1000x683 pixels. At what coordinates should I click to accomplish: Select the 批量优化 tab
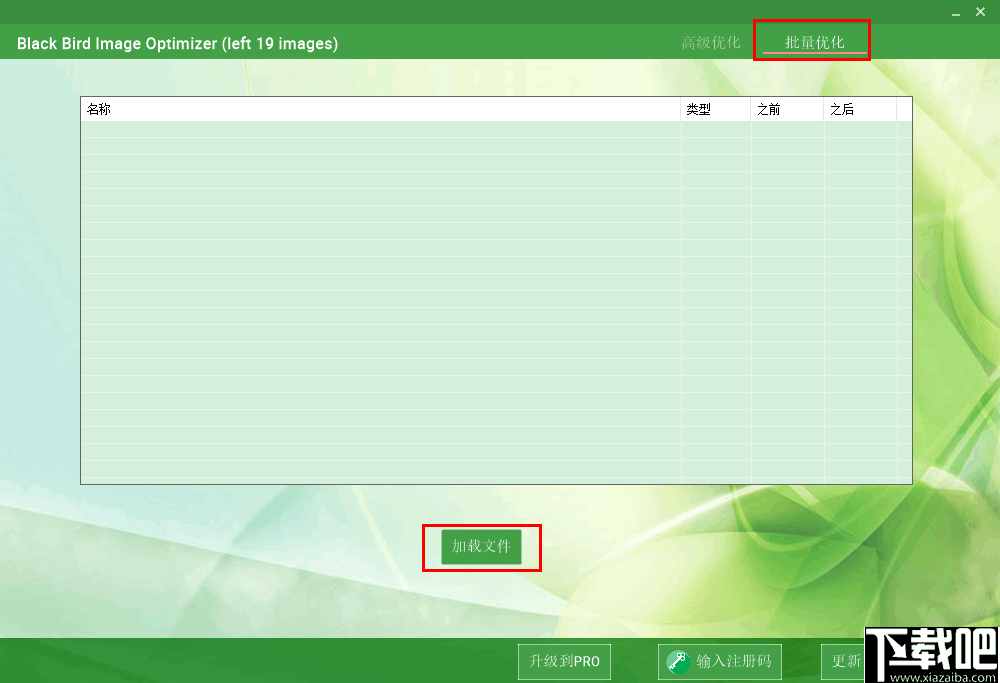pyautogui.click(x=812, y=42)
